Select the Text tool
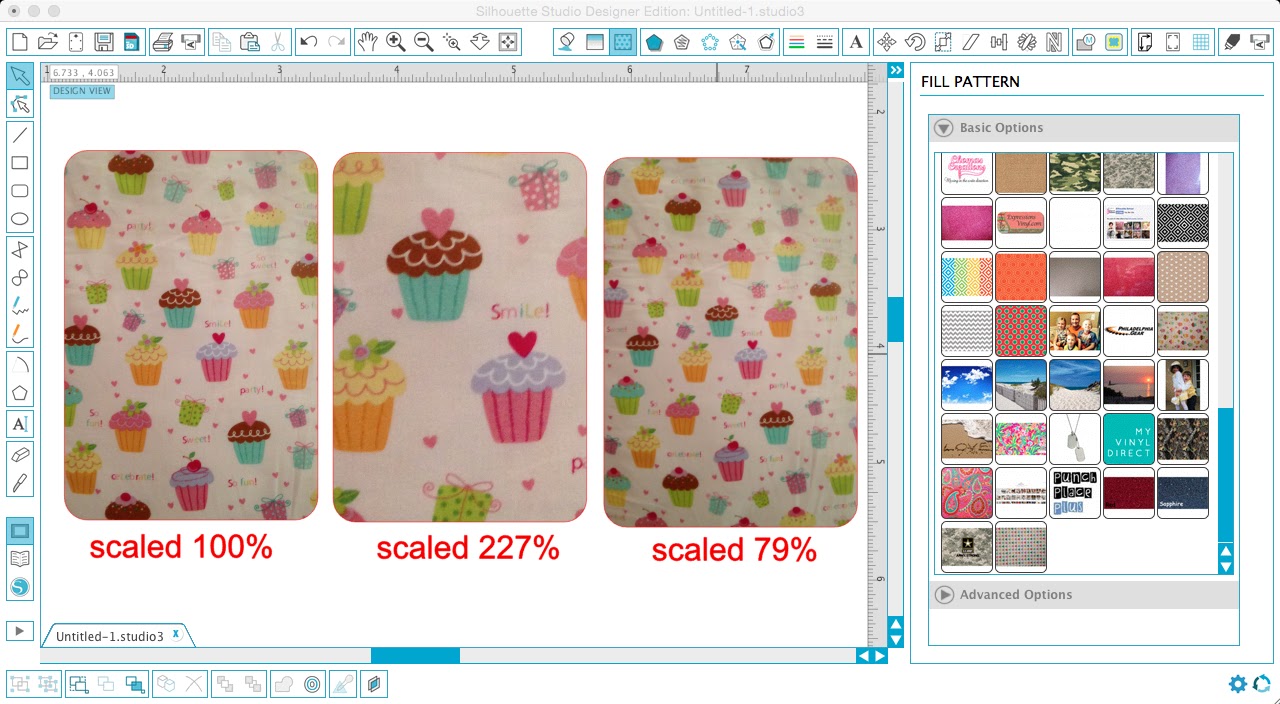 tap(20, 424)
